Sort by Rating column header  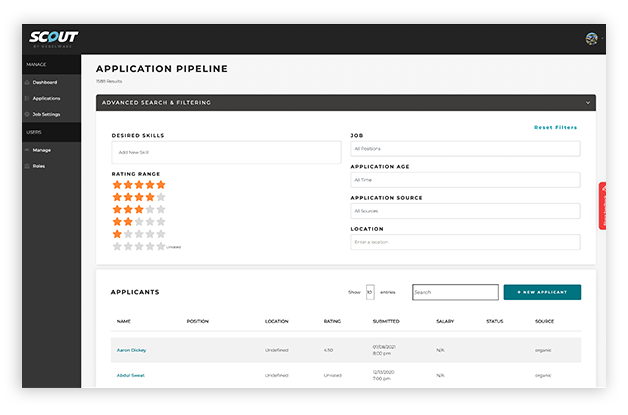coord(332,321)
